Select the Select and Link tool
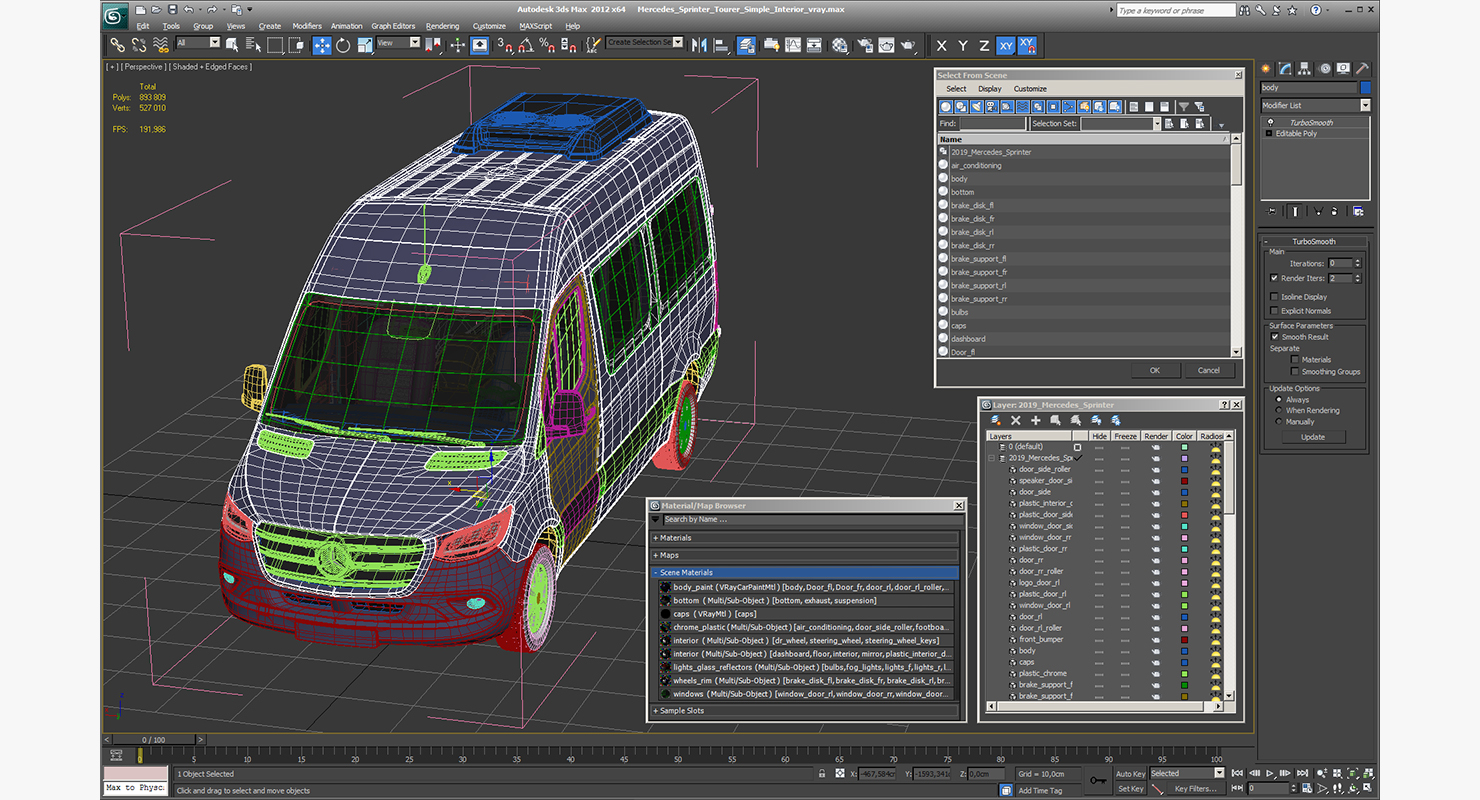The height and width of the screenshot is (800, 1480). [x=117, y=45]
